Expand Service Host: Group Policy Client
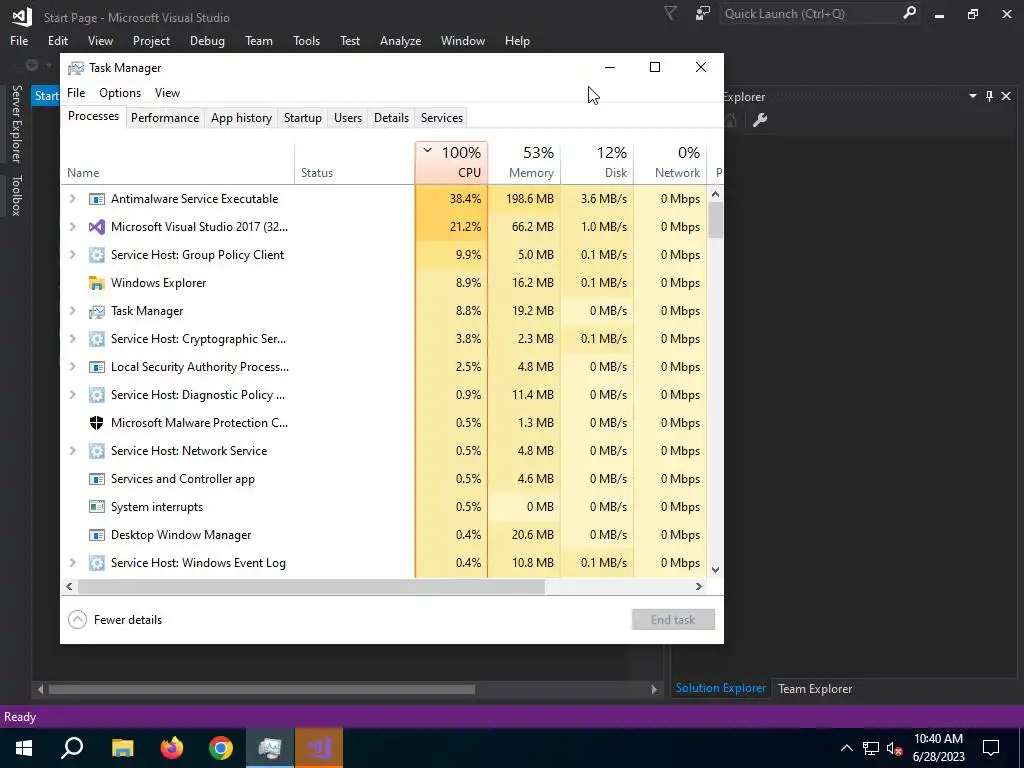This screenshot has width=1024, height=768. pos(72,255)
